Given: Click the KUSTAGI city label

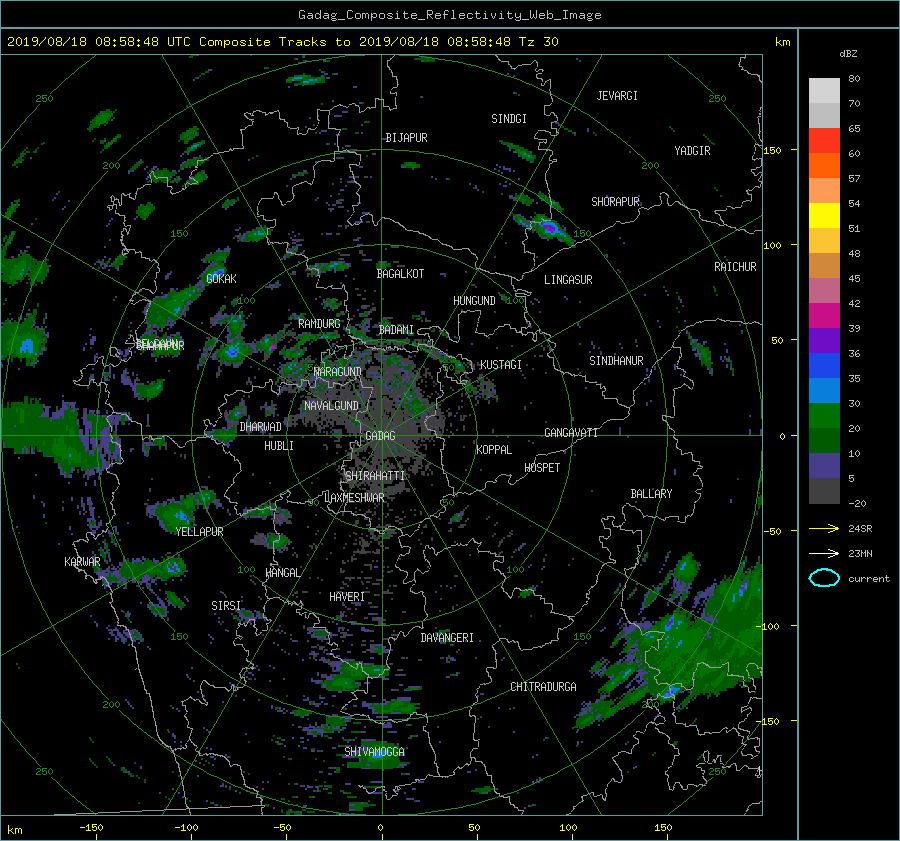Looking at the screenshot, I should pyautogui.click(x=501, y=365).
